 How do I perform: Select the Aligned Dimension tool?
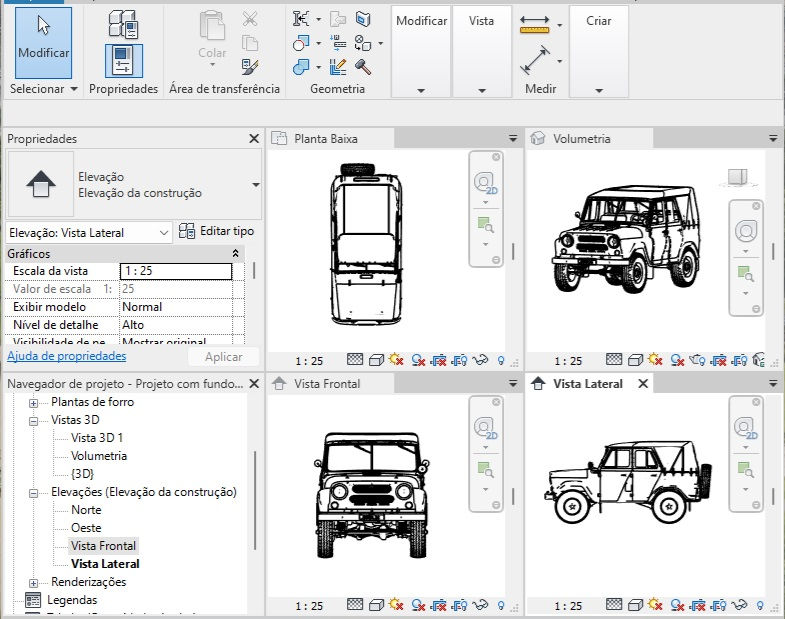coord(535,60)
